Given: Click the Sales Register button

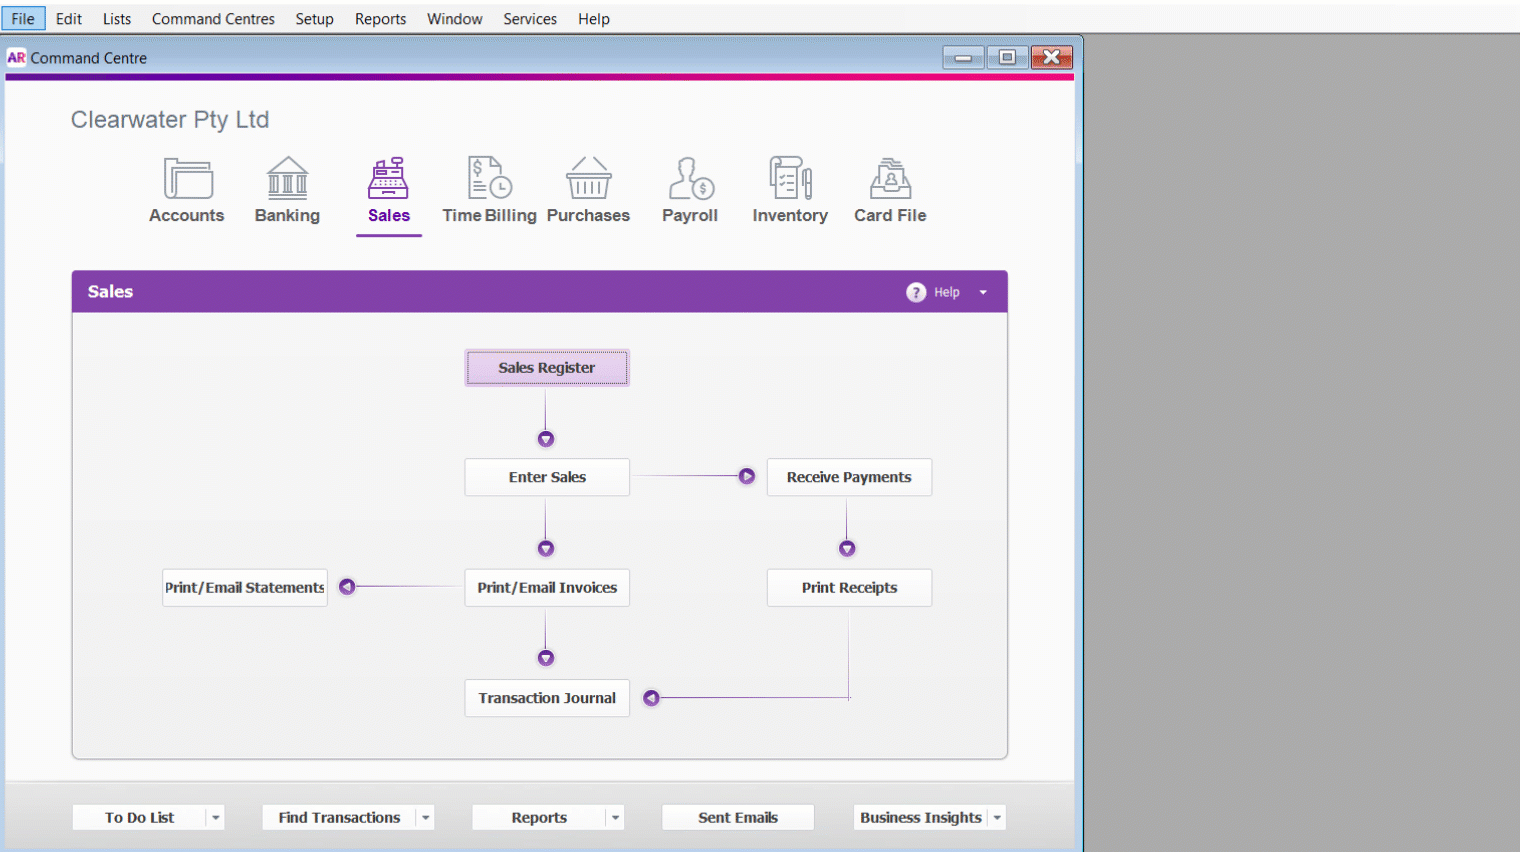Looking at the screenshot, I should tap(547, 368).
